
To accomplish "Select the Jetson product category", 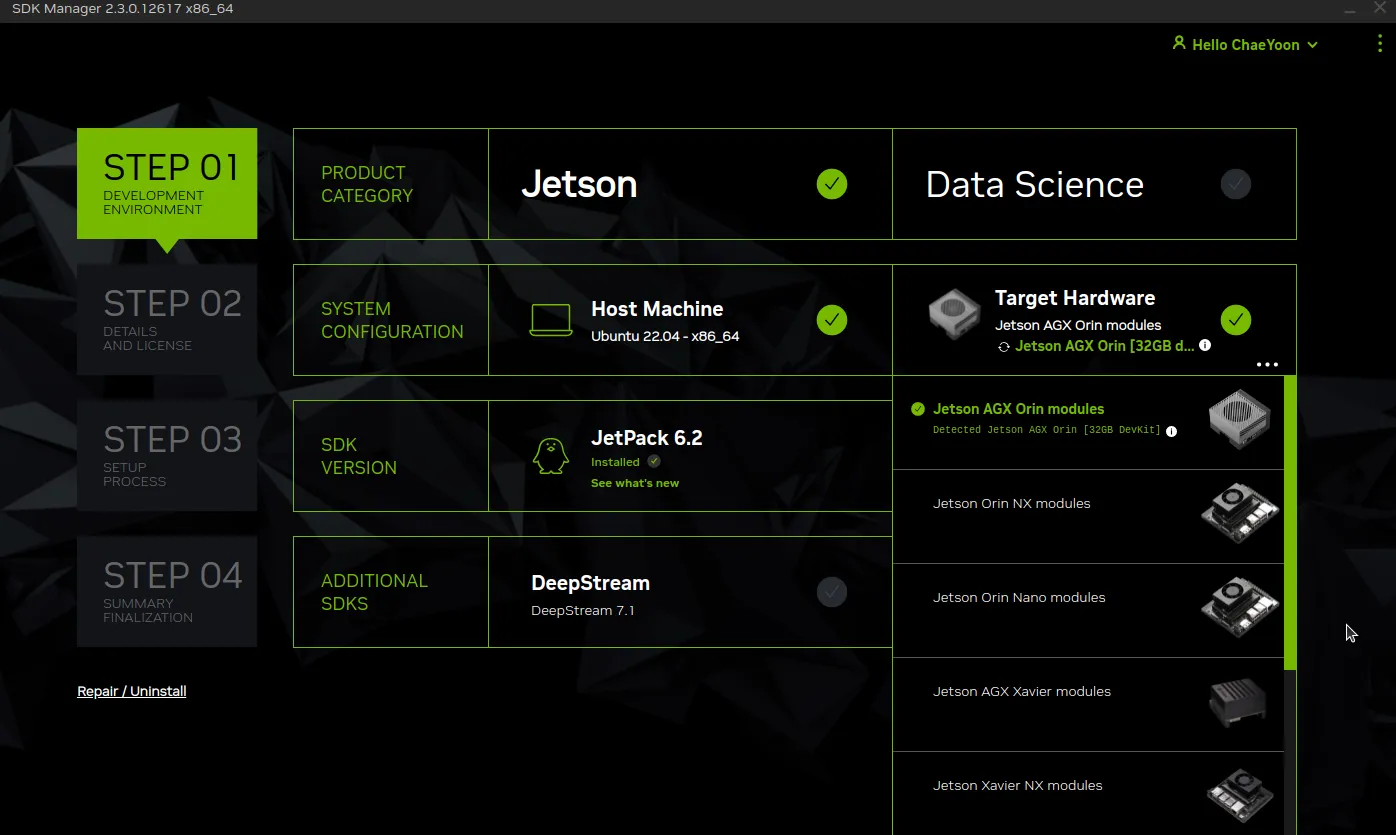I will coord(690,184).
